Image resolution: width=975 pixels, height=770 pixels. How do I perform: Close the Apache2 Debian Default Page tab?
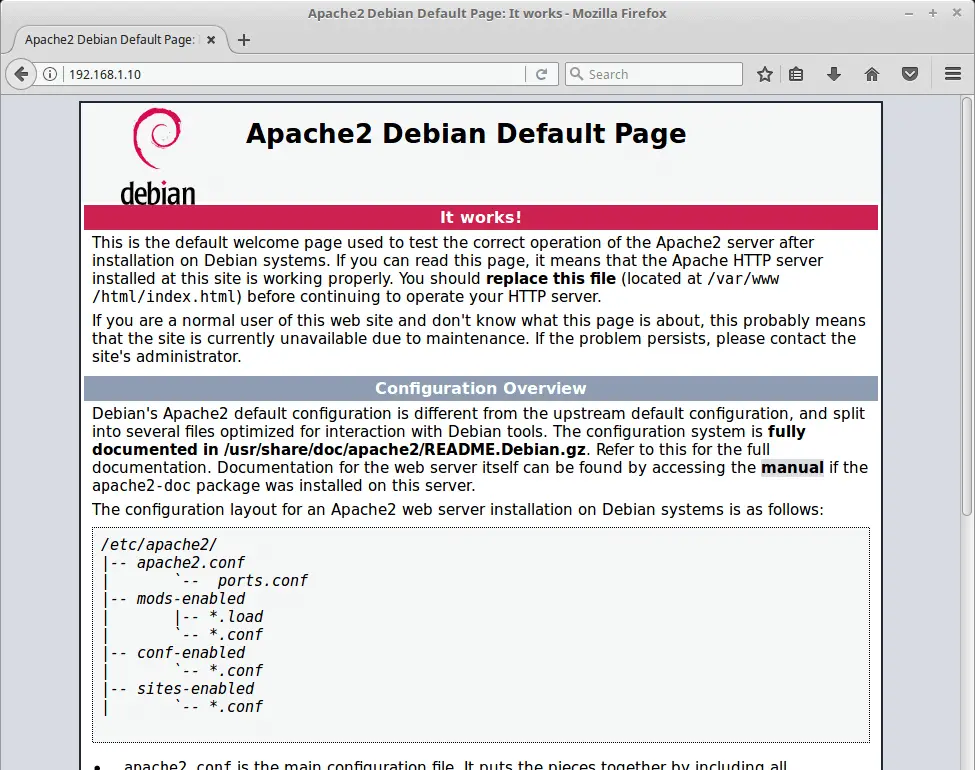tap(211, 40)
